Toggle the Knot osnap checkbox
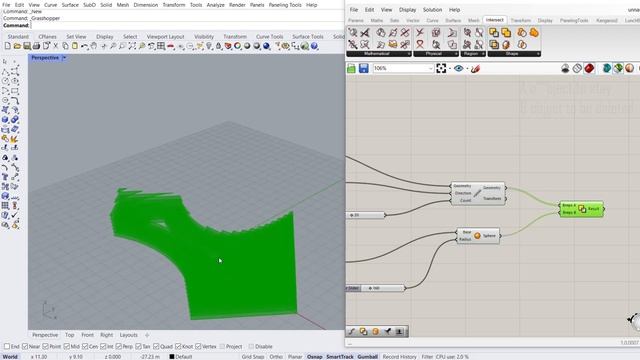The width and height of the screenshot is (640, 360). [178, 346]
